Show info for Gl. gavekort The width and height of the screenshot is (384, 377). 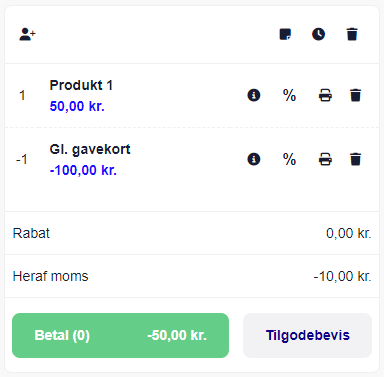tap(254, 159)
